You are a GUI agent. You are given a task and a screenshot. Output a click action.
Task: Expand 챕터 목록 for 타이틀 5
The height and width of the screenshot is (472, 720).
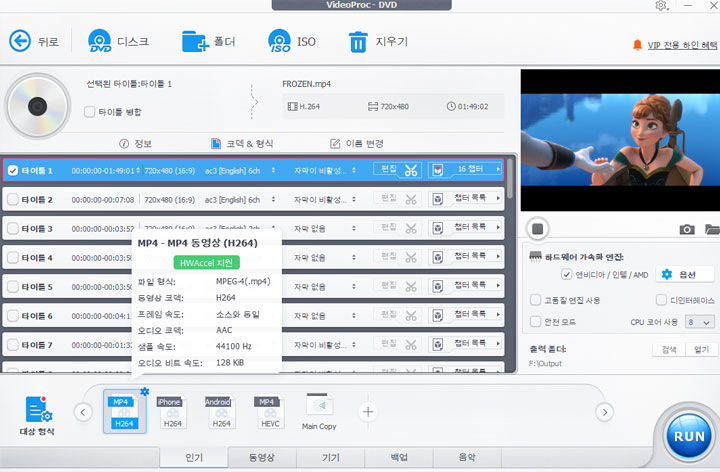[x=498, y=286]
